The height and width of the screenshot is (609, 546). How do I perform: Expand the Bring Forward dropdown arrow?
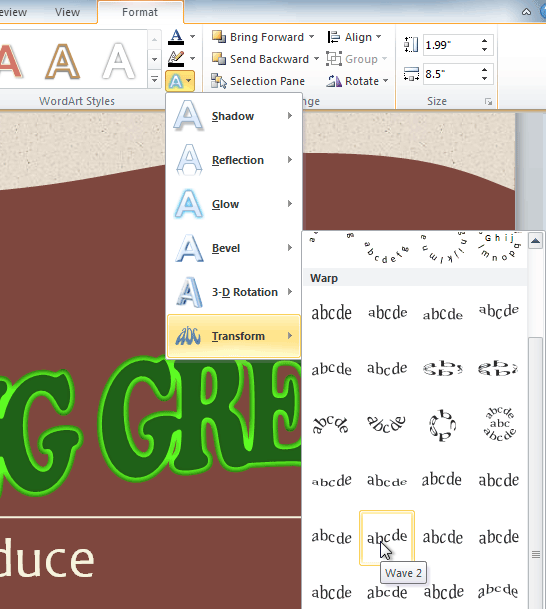(311, 37)
